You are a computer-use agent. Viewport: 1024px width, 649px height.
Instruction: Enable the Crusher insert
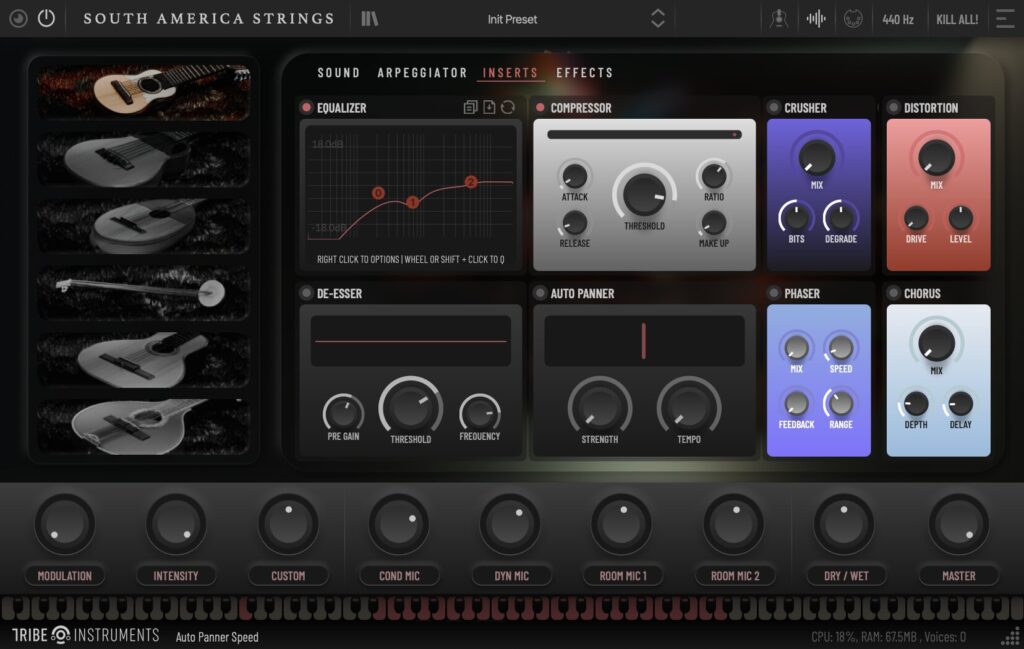[774, 108]
